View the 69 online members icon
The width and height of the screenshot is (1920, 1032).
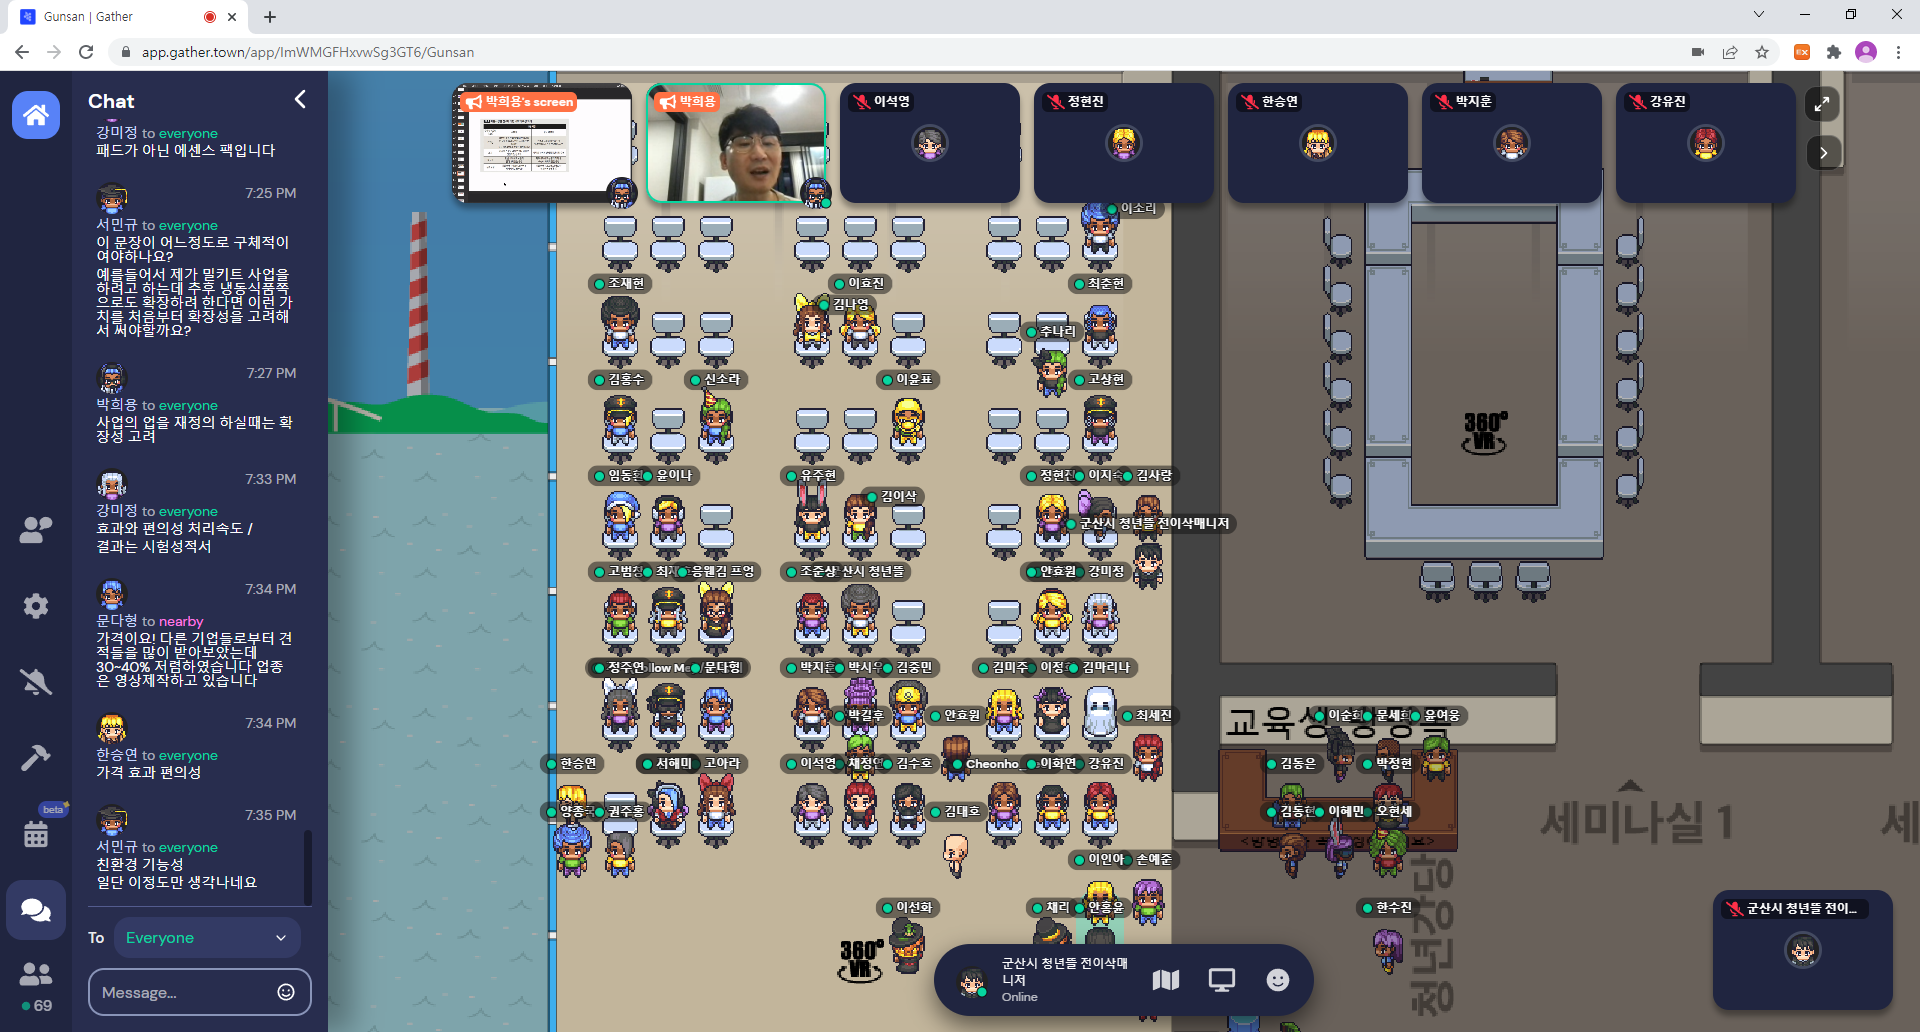[36, 986]
